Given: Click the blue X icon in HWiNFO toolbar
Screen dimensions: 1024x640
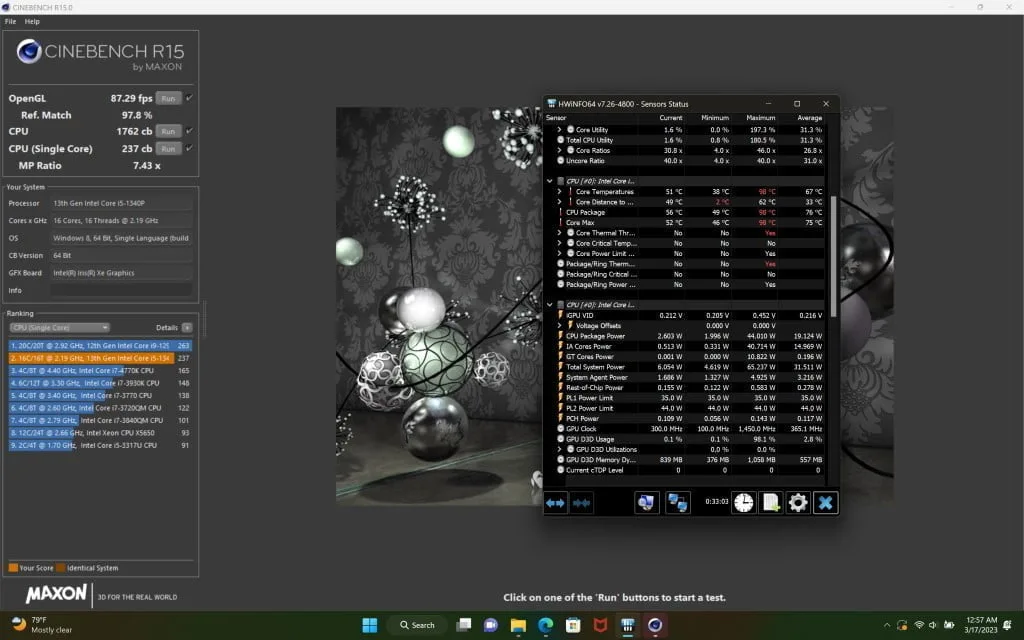Looking at the screenshot, I should tap(824, 502).
